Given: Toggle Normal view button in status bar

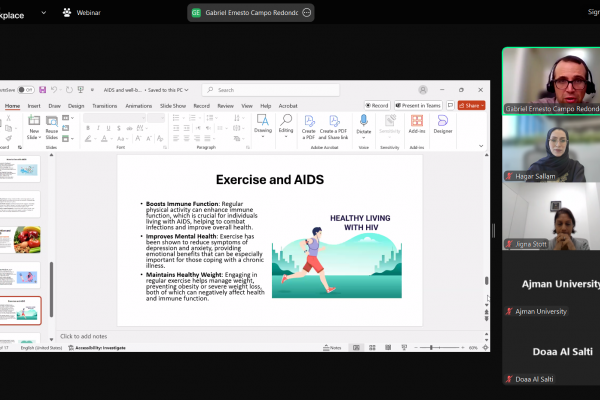Looking at the screenshot, I should (x=356, y=348).
